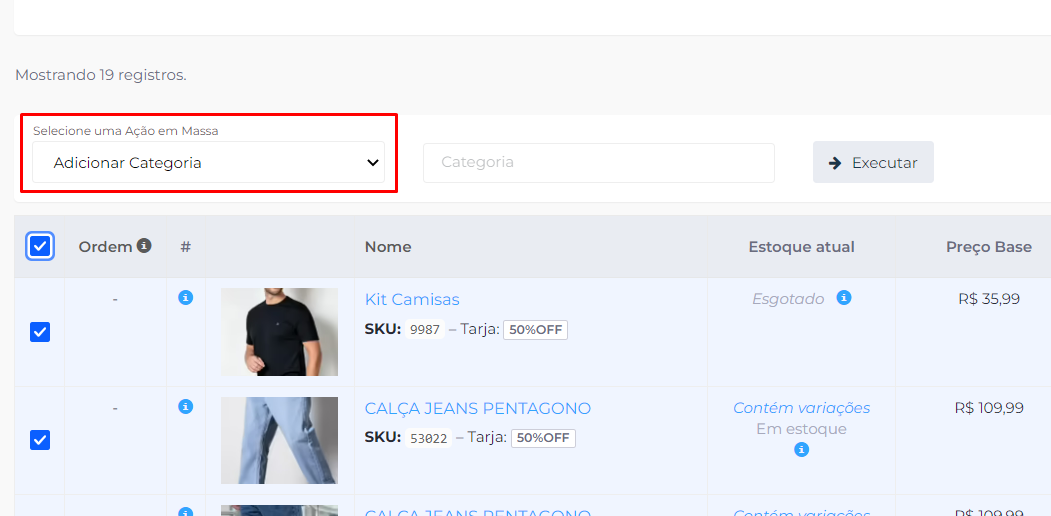Click the Executar button
The image size is (1051, 516).
point(873,162)
